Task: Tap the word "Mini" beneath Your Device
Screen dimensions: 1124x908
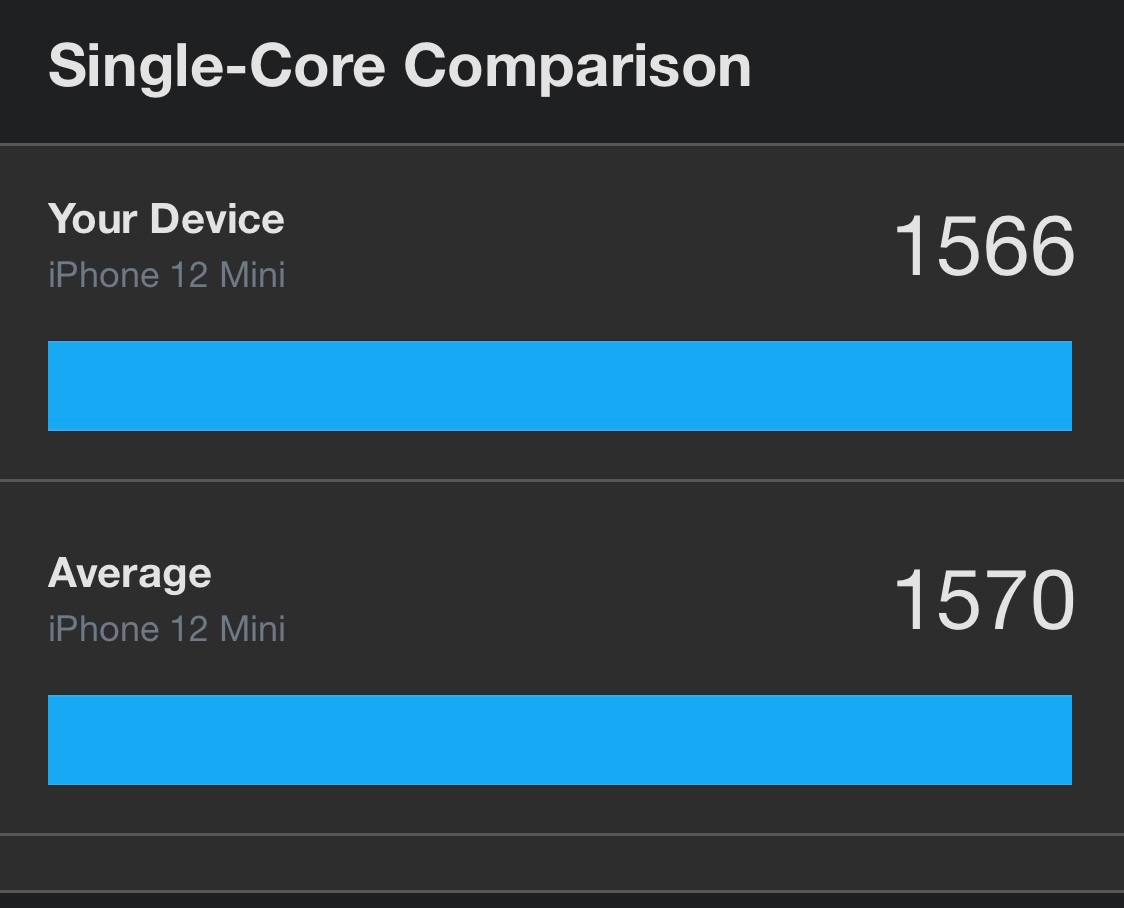Action: [x=252, y=275]
